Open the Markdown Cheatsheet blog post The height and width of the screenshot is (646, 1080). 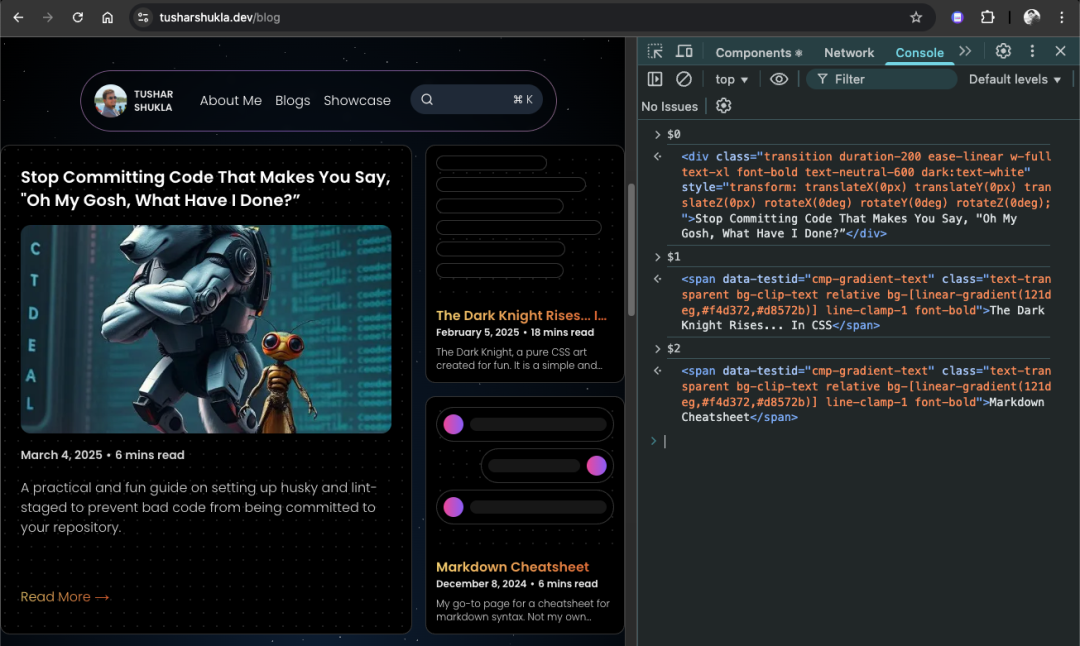point(512,567)
